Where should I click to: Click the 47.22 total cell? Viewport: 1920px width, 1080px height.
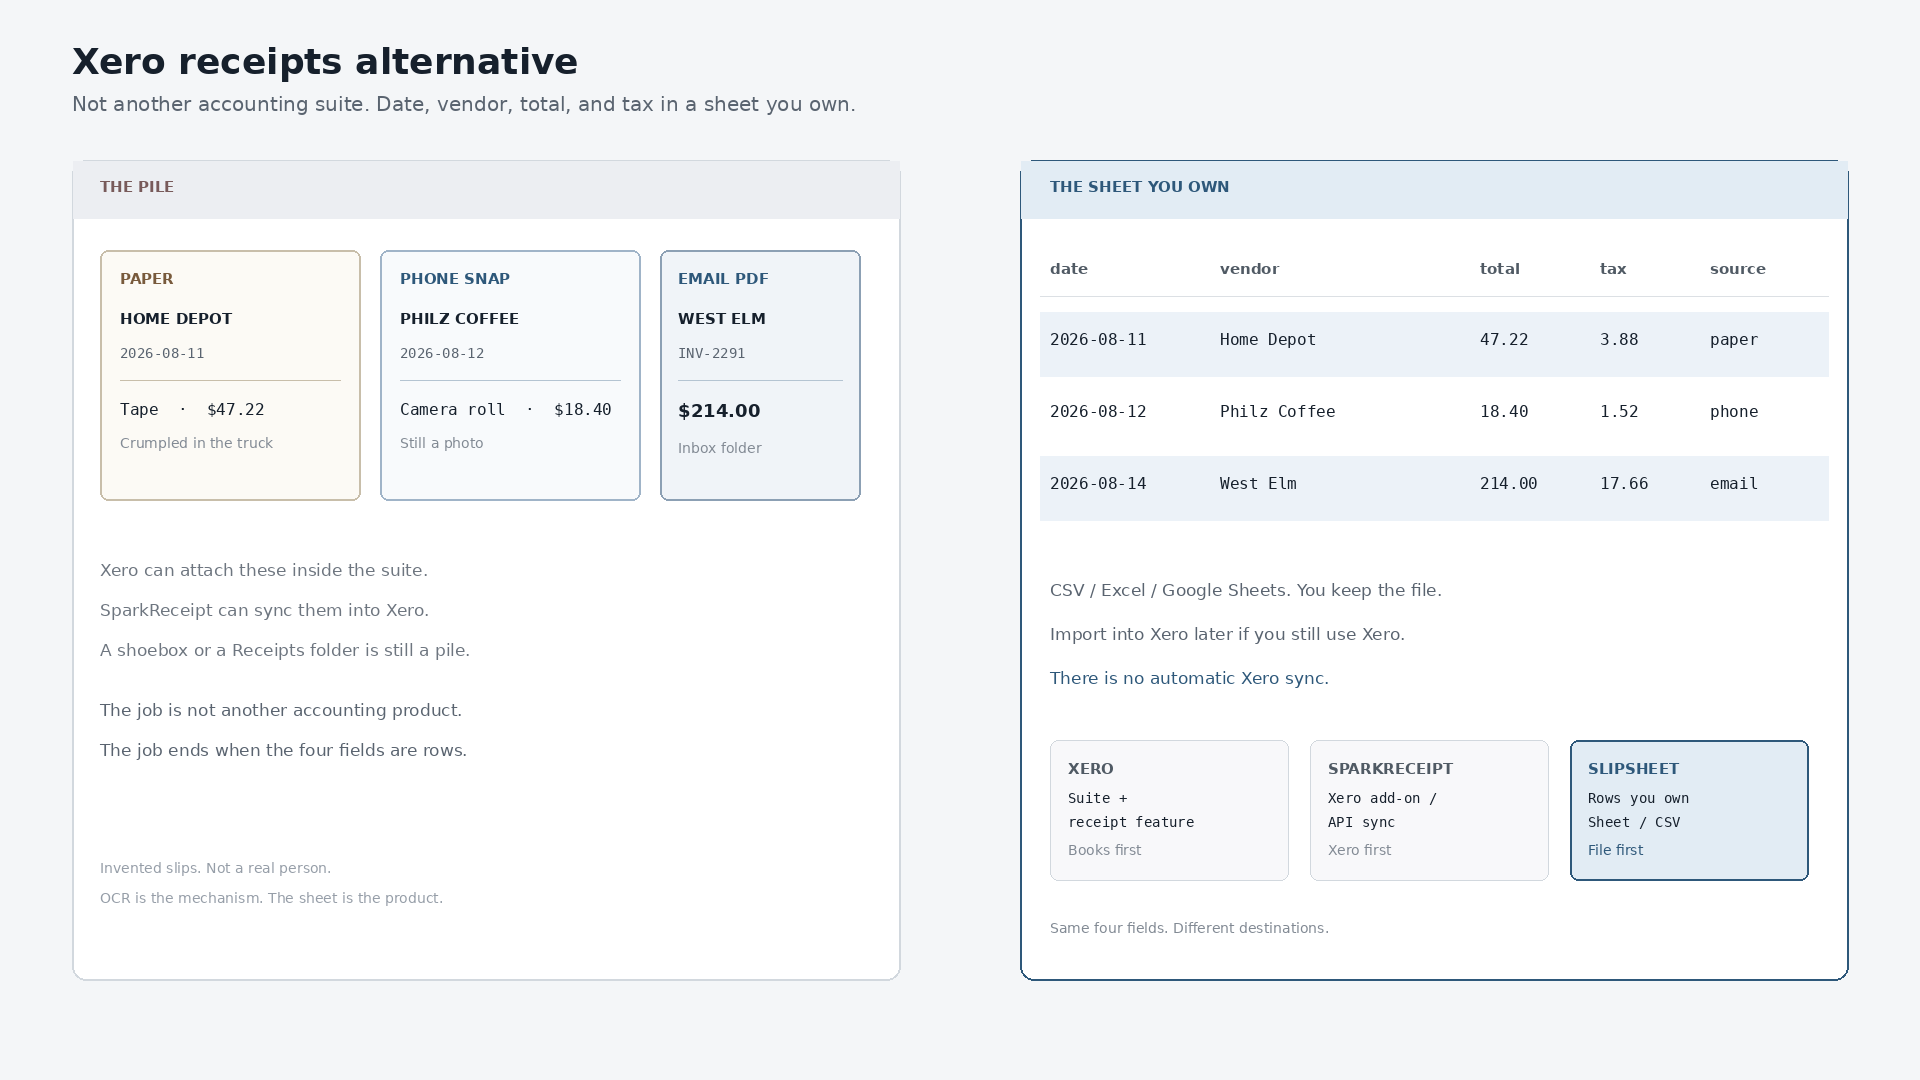click(1504, 340)
